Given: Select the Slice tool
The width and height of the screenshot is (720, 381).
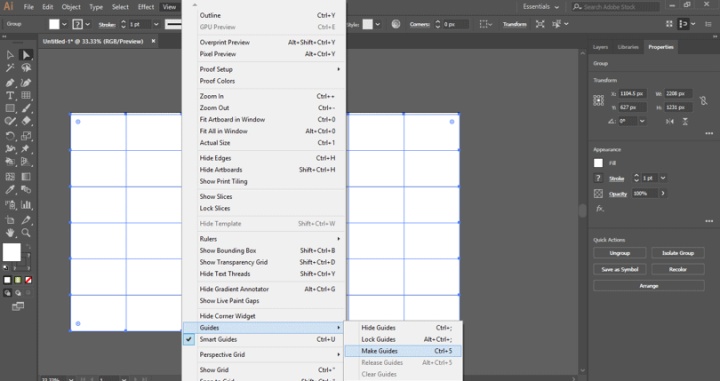Looking at the screenshot, I should tap(26, 220).
